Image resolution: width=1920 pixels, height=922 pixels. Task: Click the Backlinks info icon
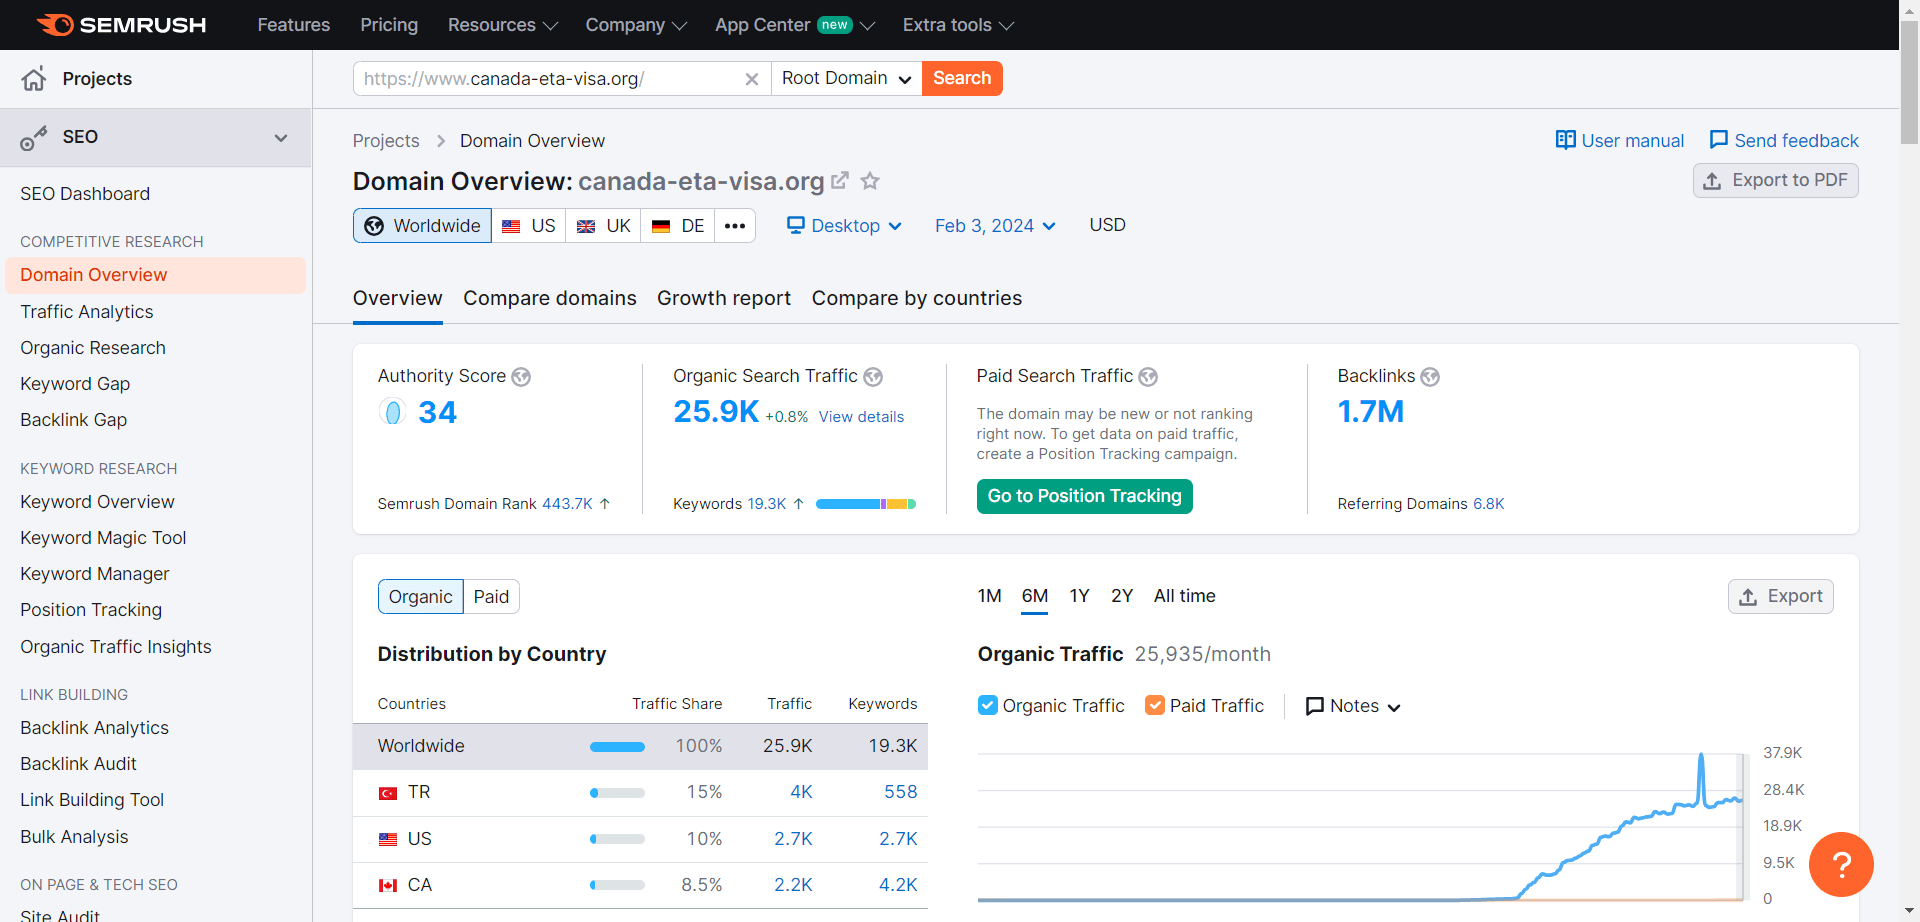[x=1430, y=377]
